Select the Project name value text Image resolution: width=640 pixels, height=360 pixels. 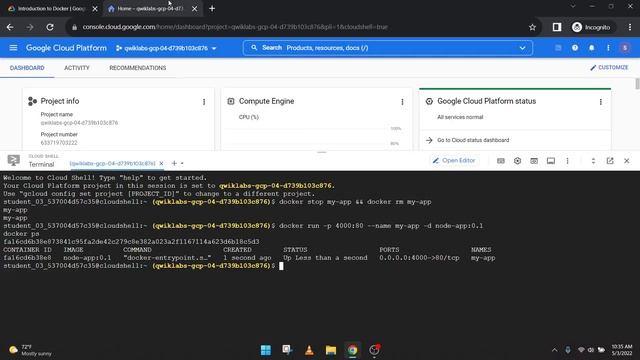79,122
